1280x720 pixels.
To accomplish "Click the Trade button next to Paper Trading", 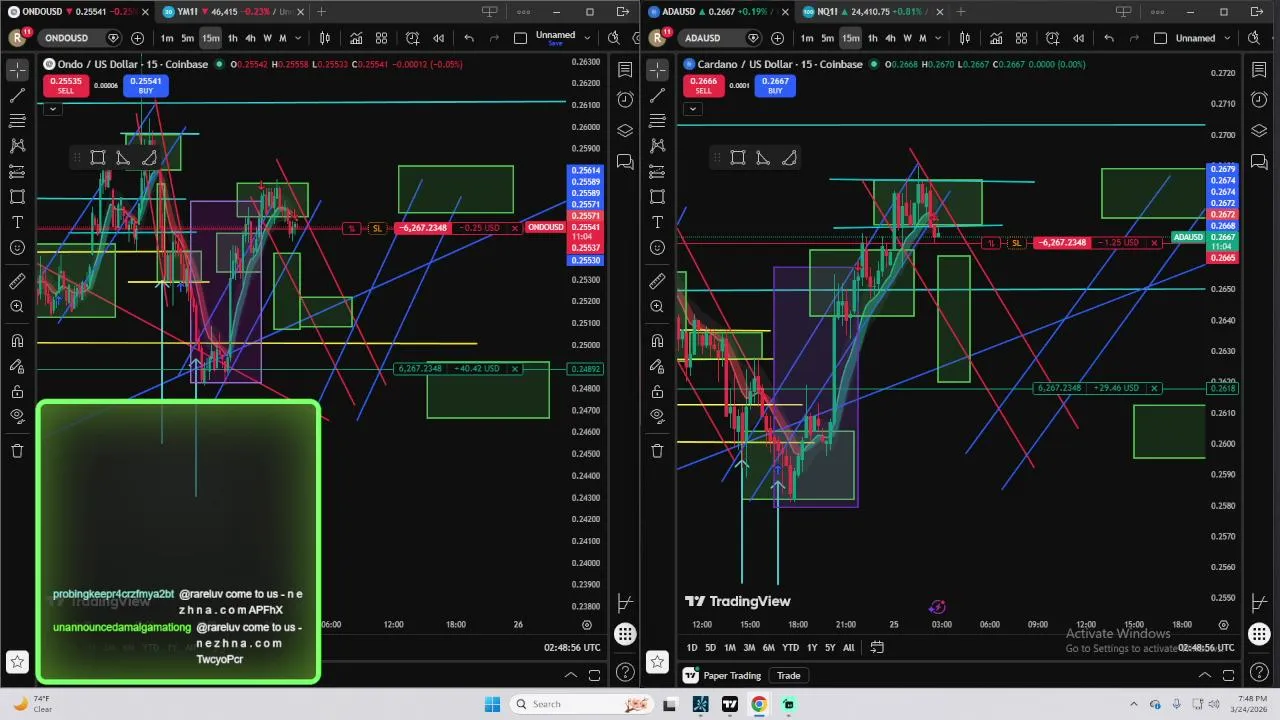I will click(x=789, y=676).
